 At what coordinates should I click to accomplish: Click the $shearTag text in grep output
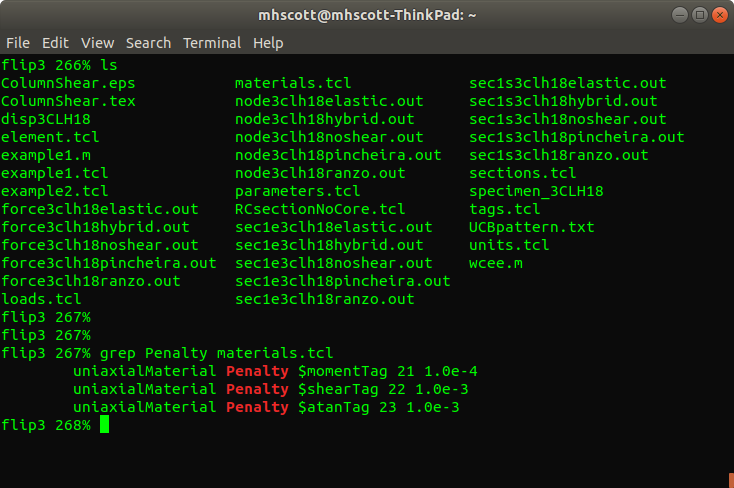[x=336, y=389]
